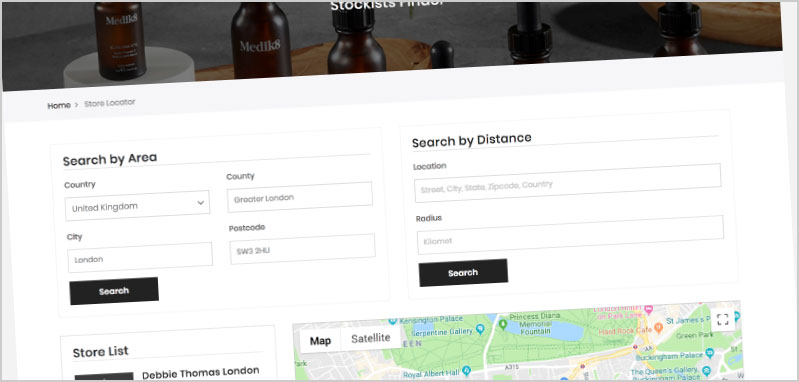
Task: Click Royal Albert Hall map marker
Action: pos(466,370)
